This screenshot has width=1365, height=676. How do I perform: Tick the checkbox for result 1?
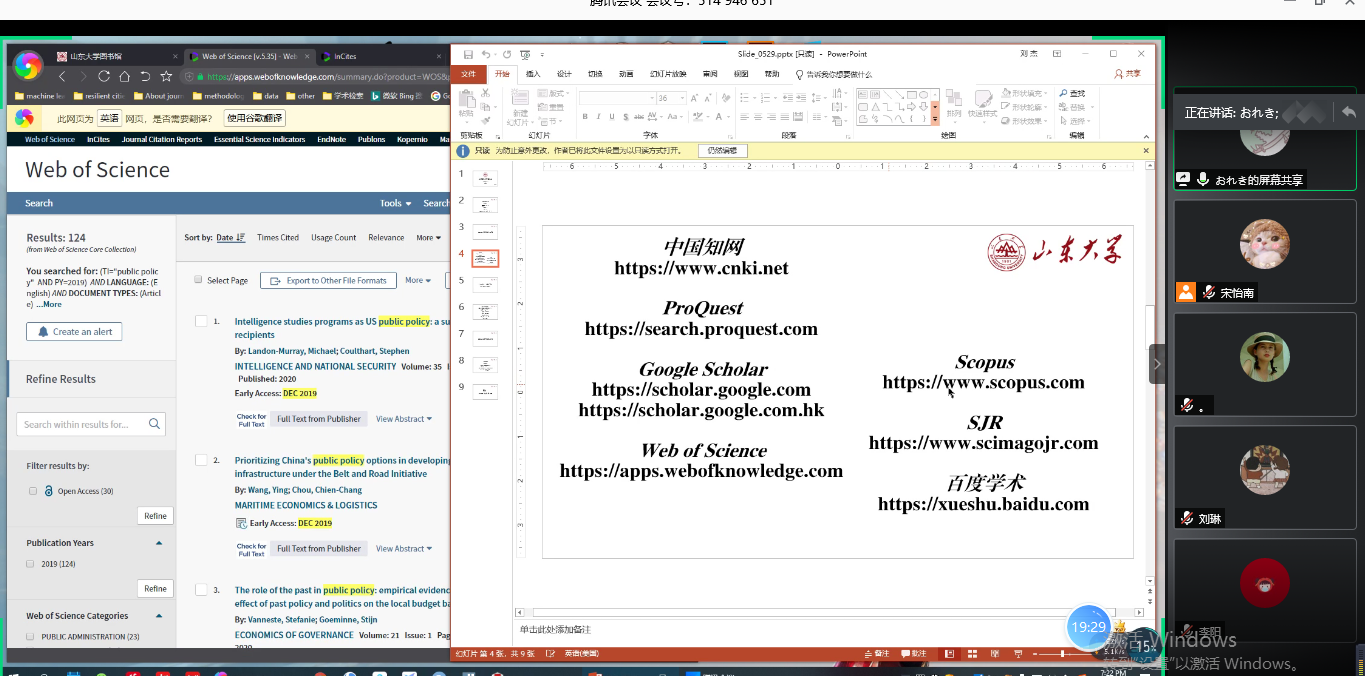201,321
